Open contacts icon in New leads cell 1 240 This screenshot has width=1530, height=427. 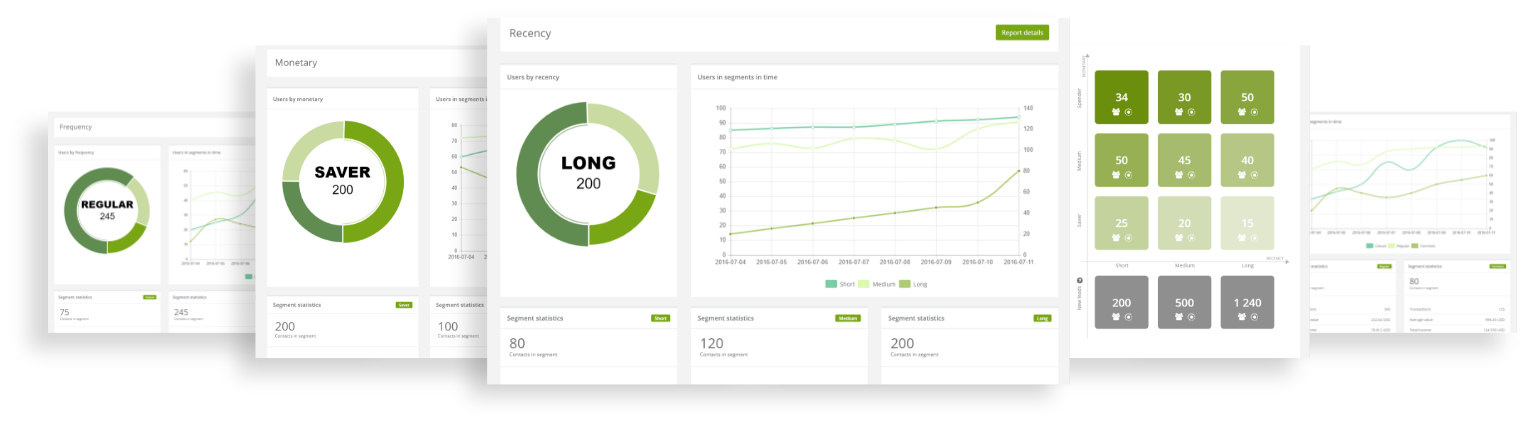coord(1242,317)
